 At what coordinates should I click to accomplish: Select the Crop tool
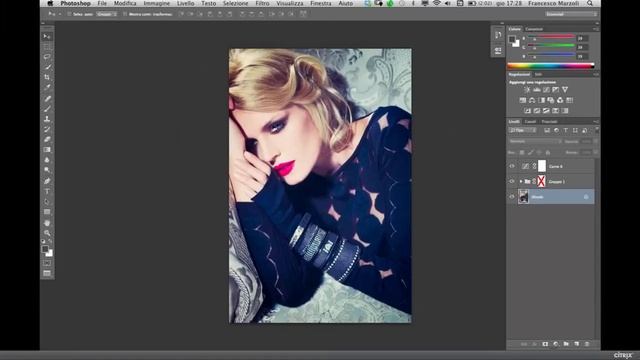pos(47,77)
